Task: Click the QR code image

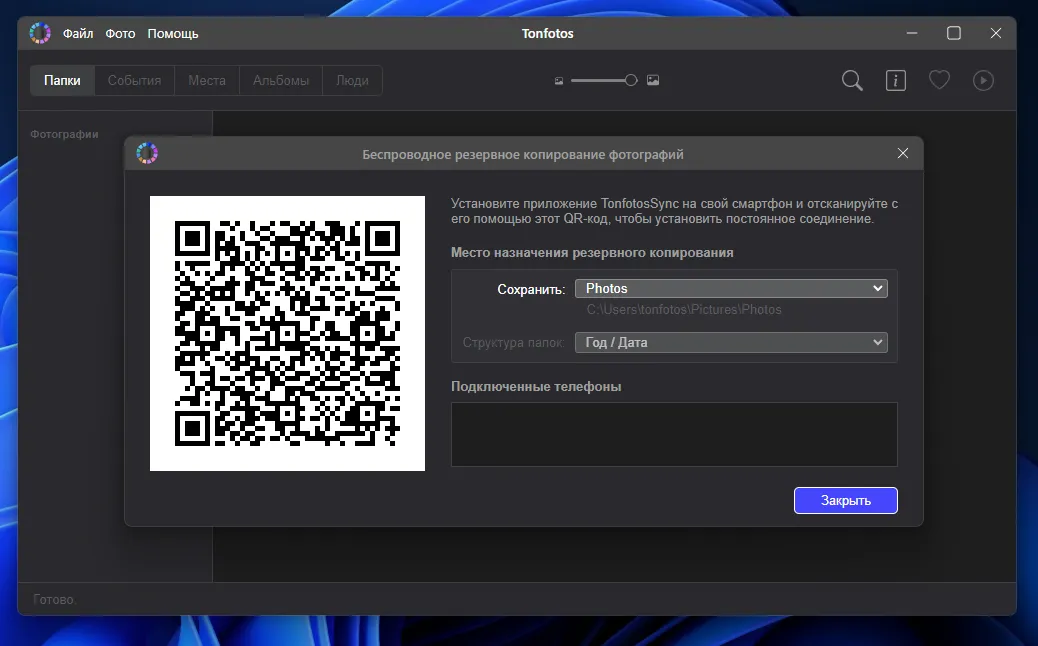Action: (287, 334)
